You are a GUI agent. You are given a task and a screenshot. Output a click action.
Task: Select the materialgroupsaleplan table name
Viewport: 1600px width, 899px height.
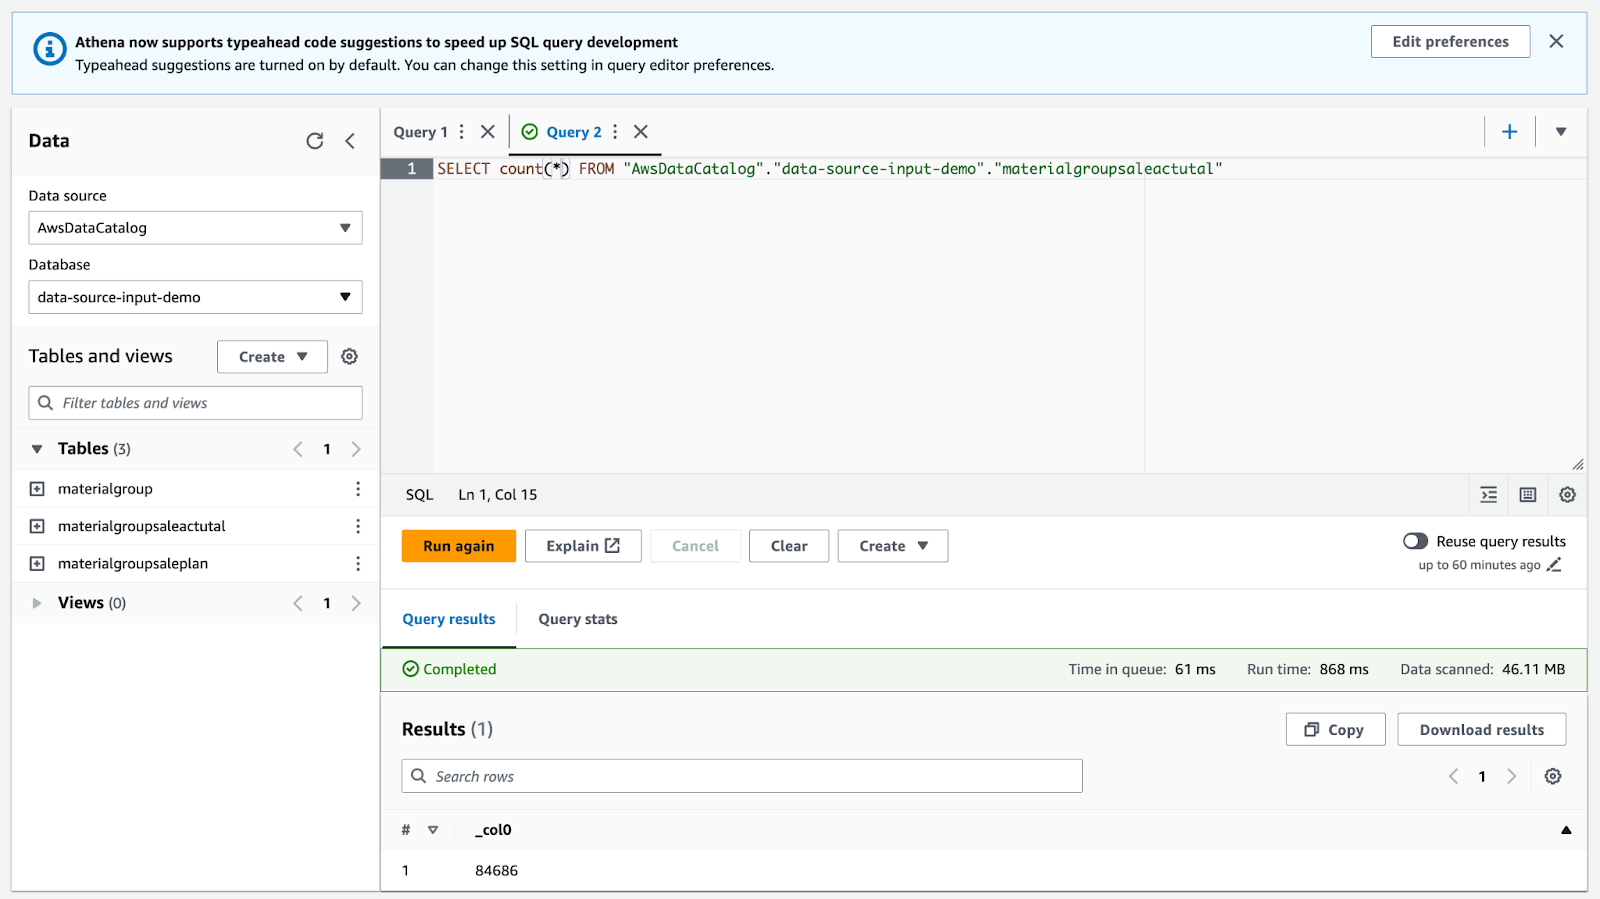(133, 564)
